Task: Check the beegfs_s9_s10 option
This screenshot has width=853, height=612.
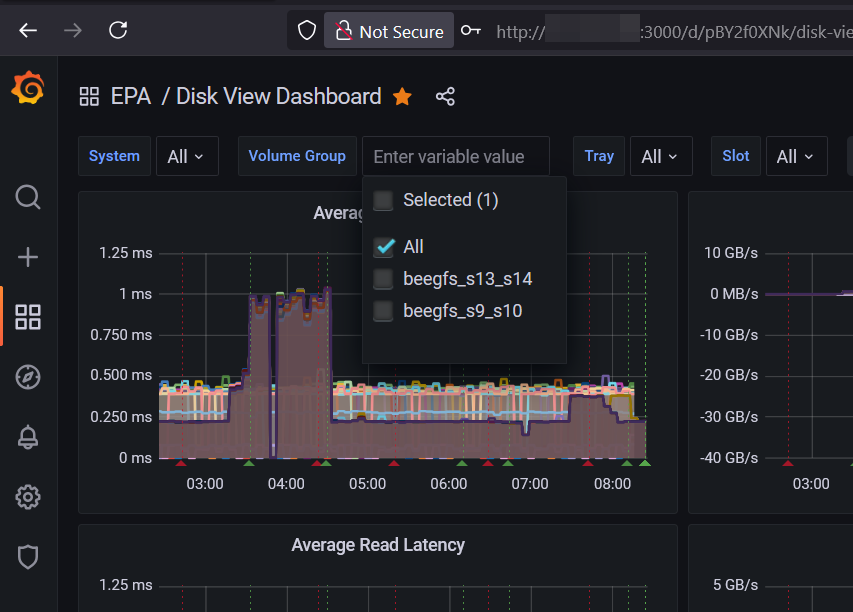Action: [x=383, y=311]
